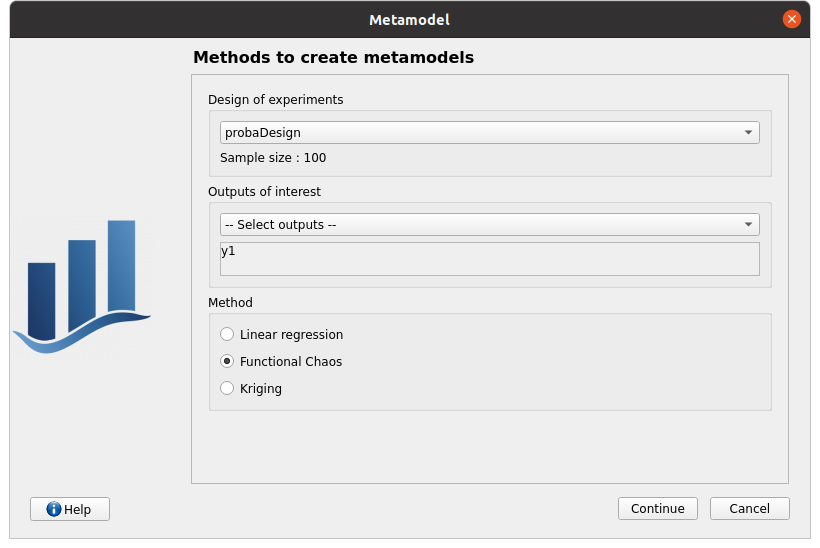Click the Design of experiments group label
The width and height of the screenshot is (820, 548).
tap(275, 99)
